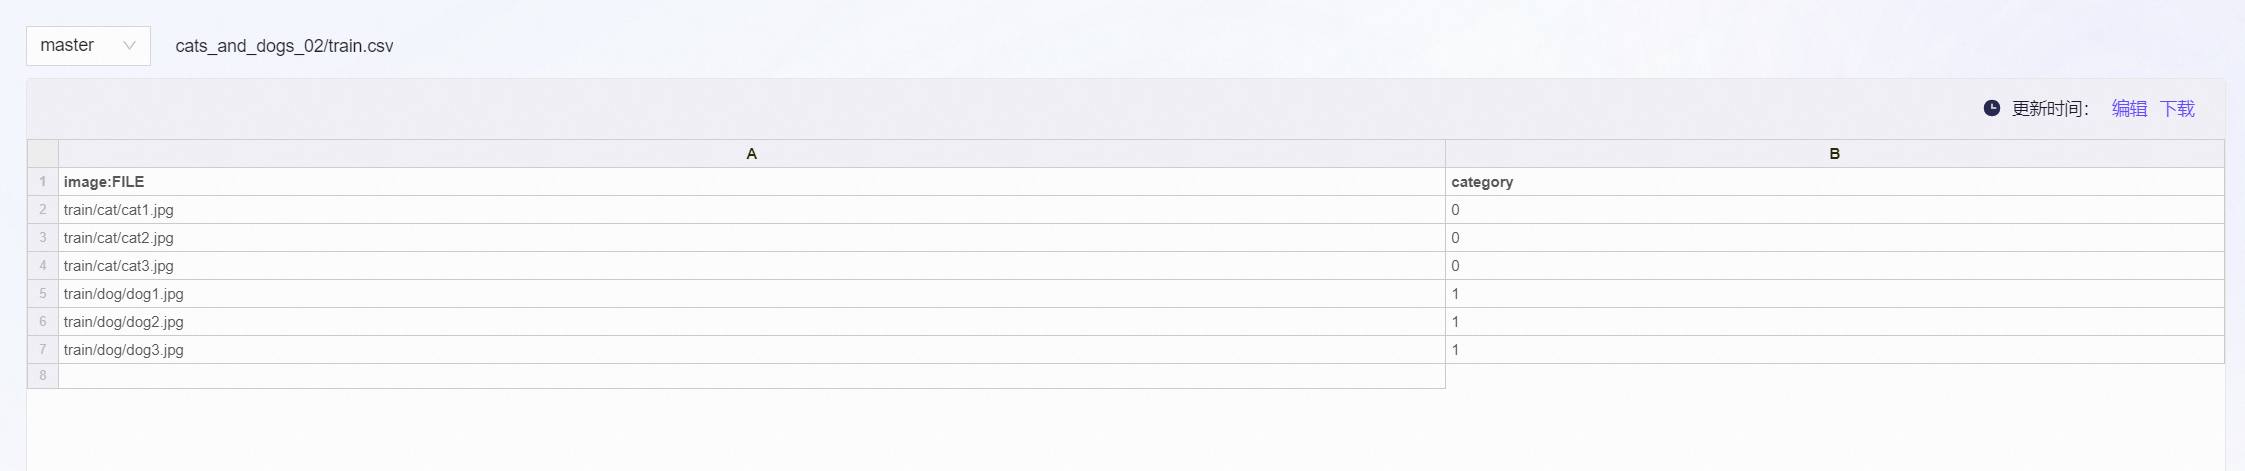Click the category header cell
Screen dimensions: 2245x471
[x=1835, y=181]
